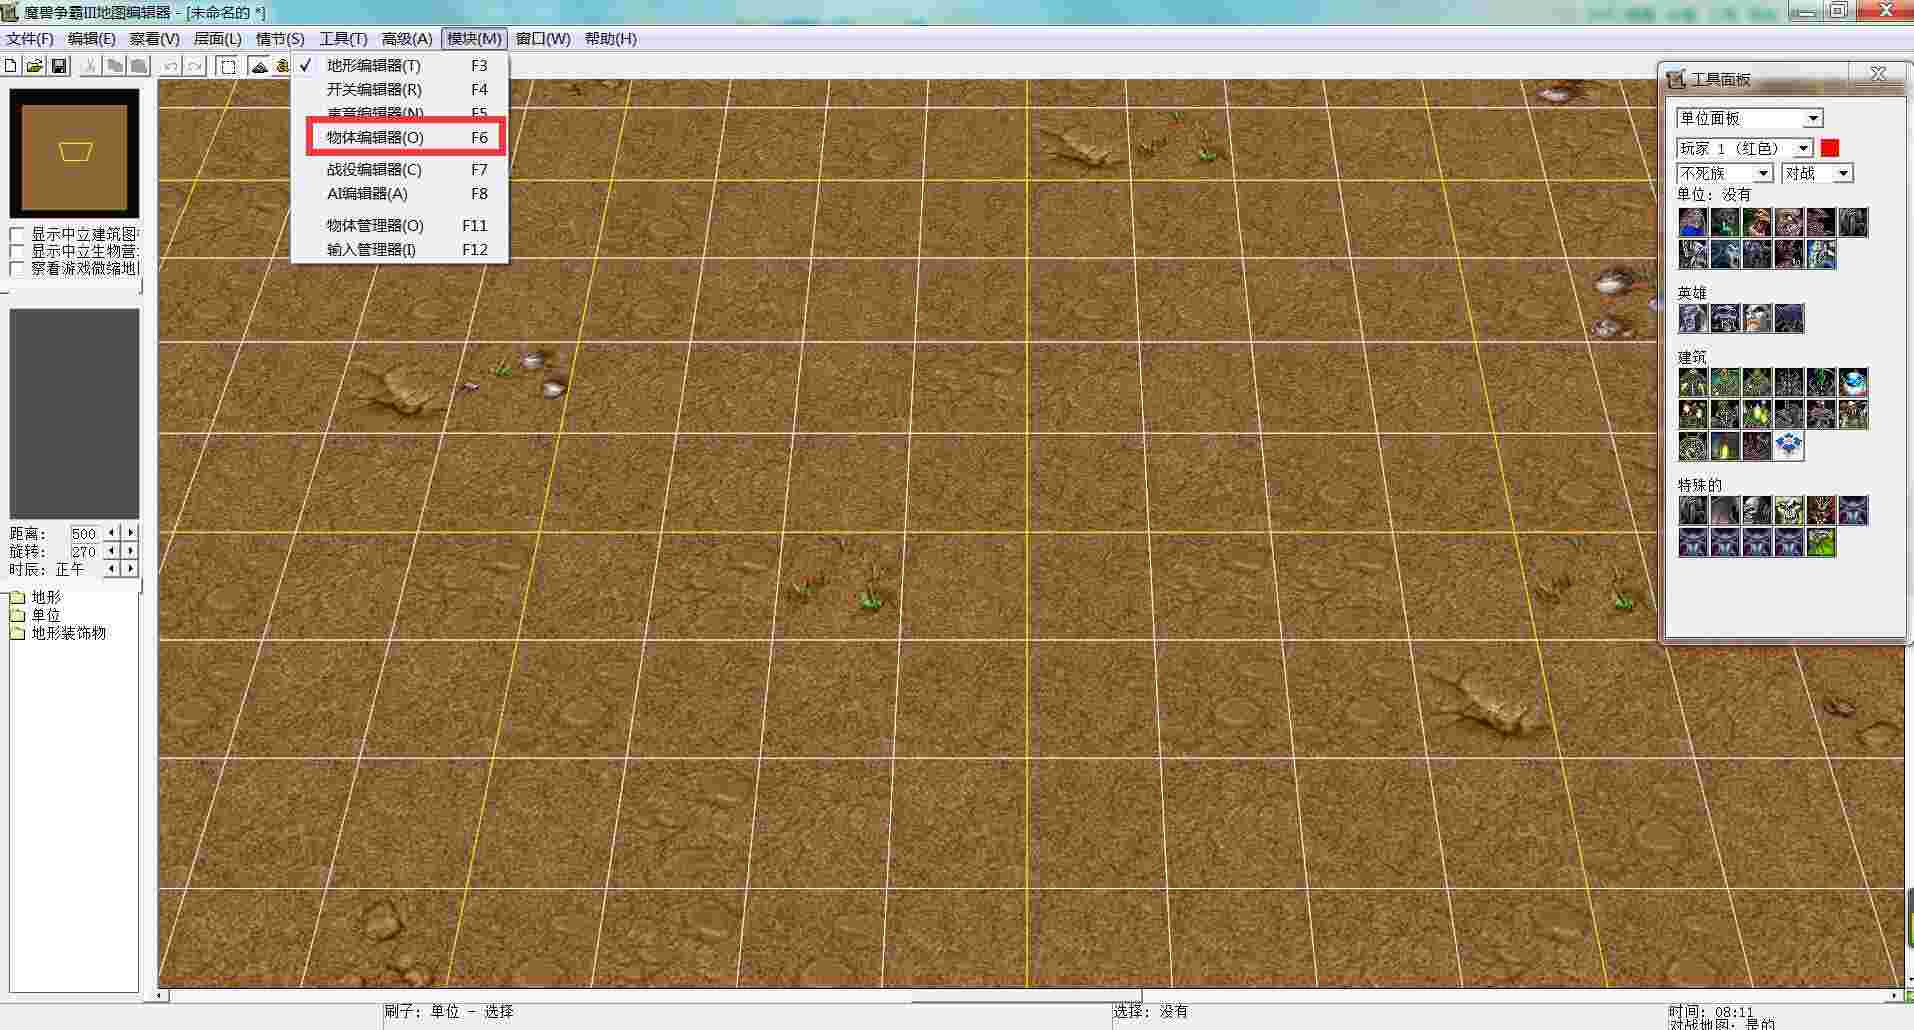Click the 旋转 field showing 270
The image size is (1914, 1030).
click(84, 552)
